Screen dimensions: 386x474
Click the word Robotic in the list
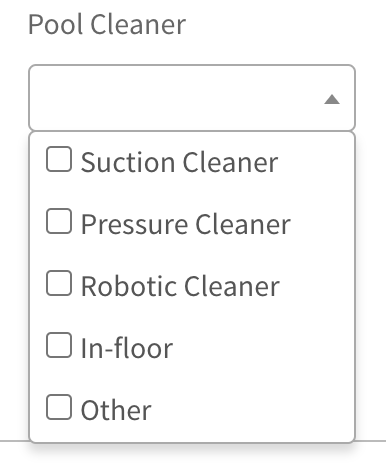[x=129, y=286]
